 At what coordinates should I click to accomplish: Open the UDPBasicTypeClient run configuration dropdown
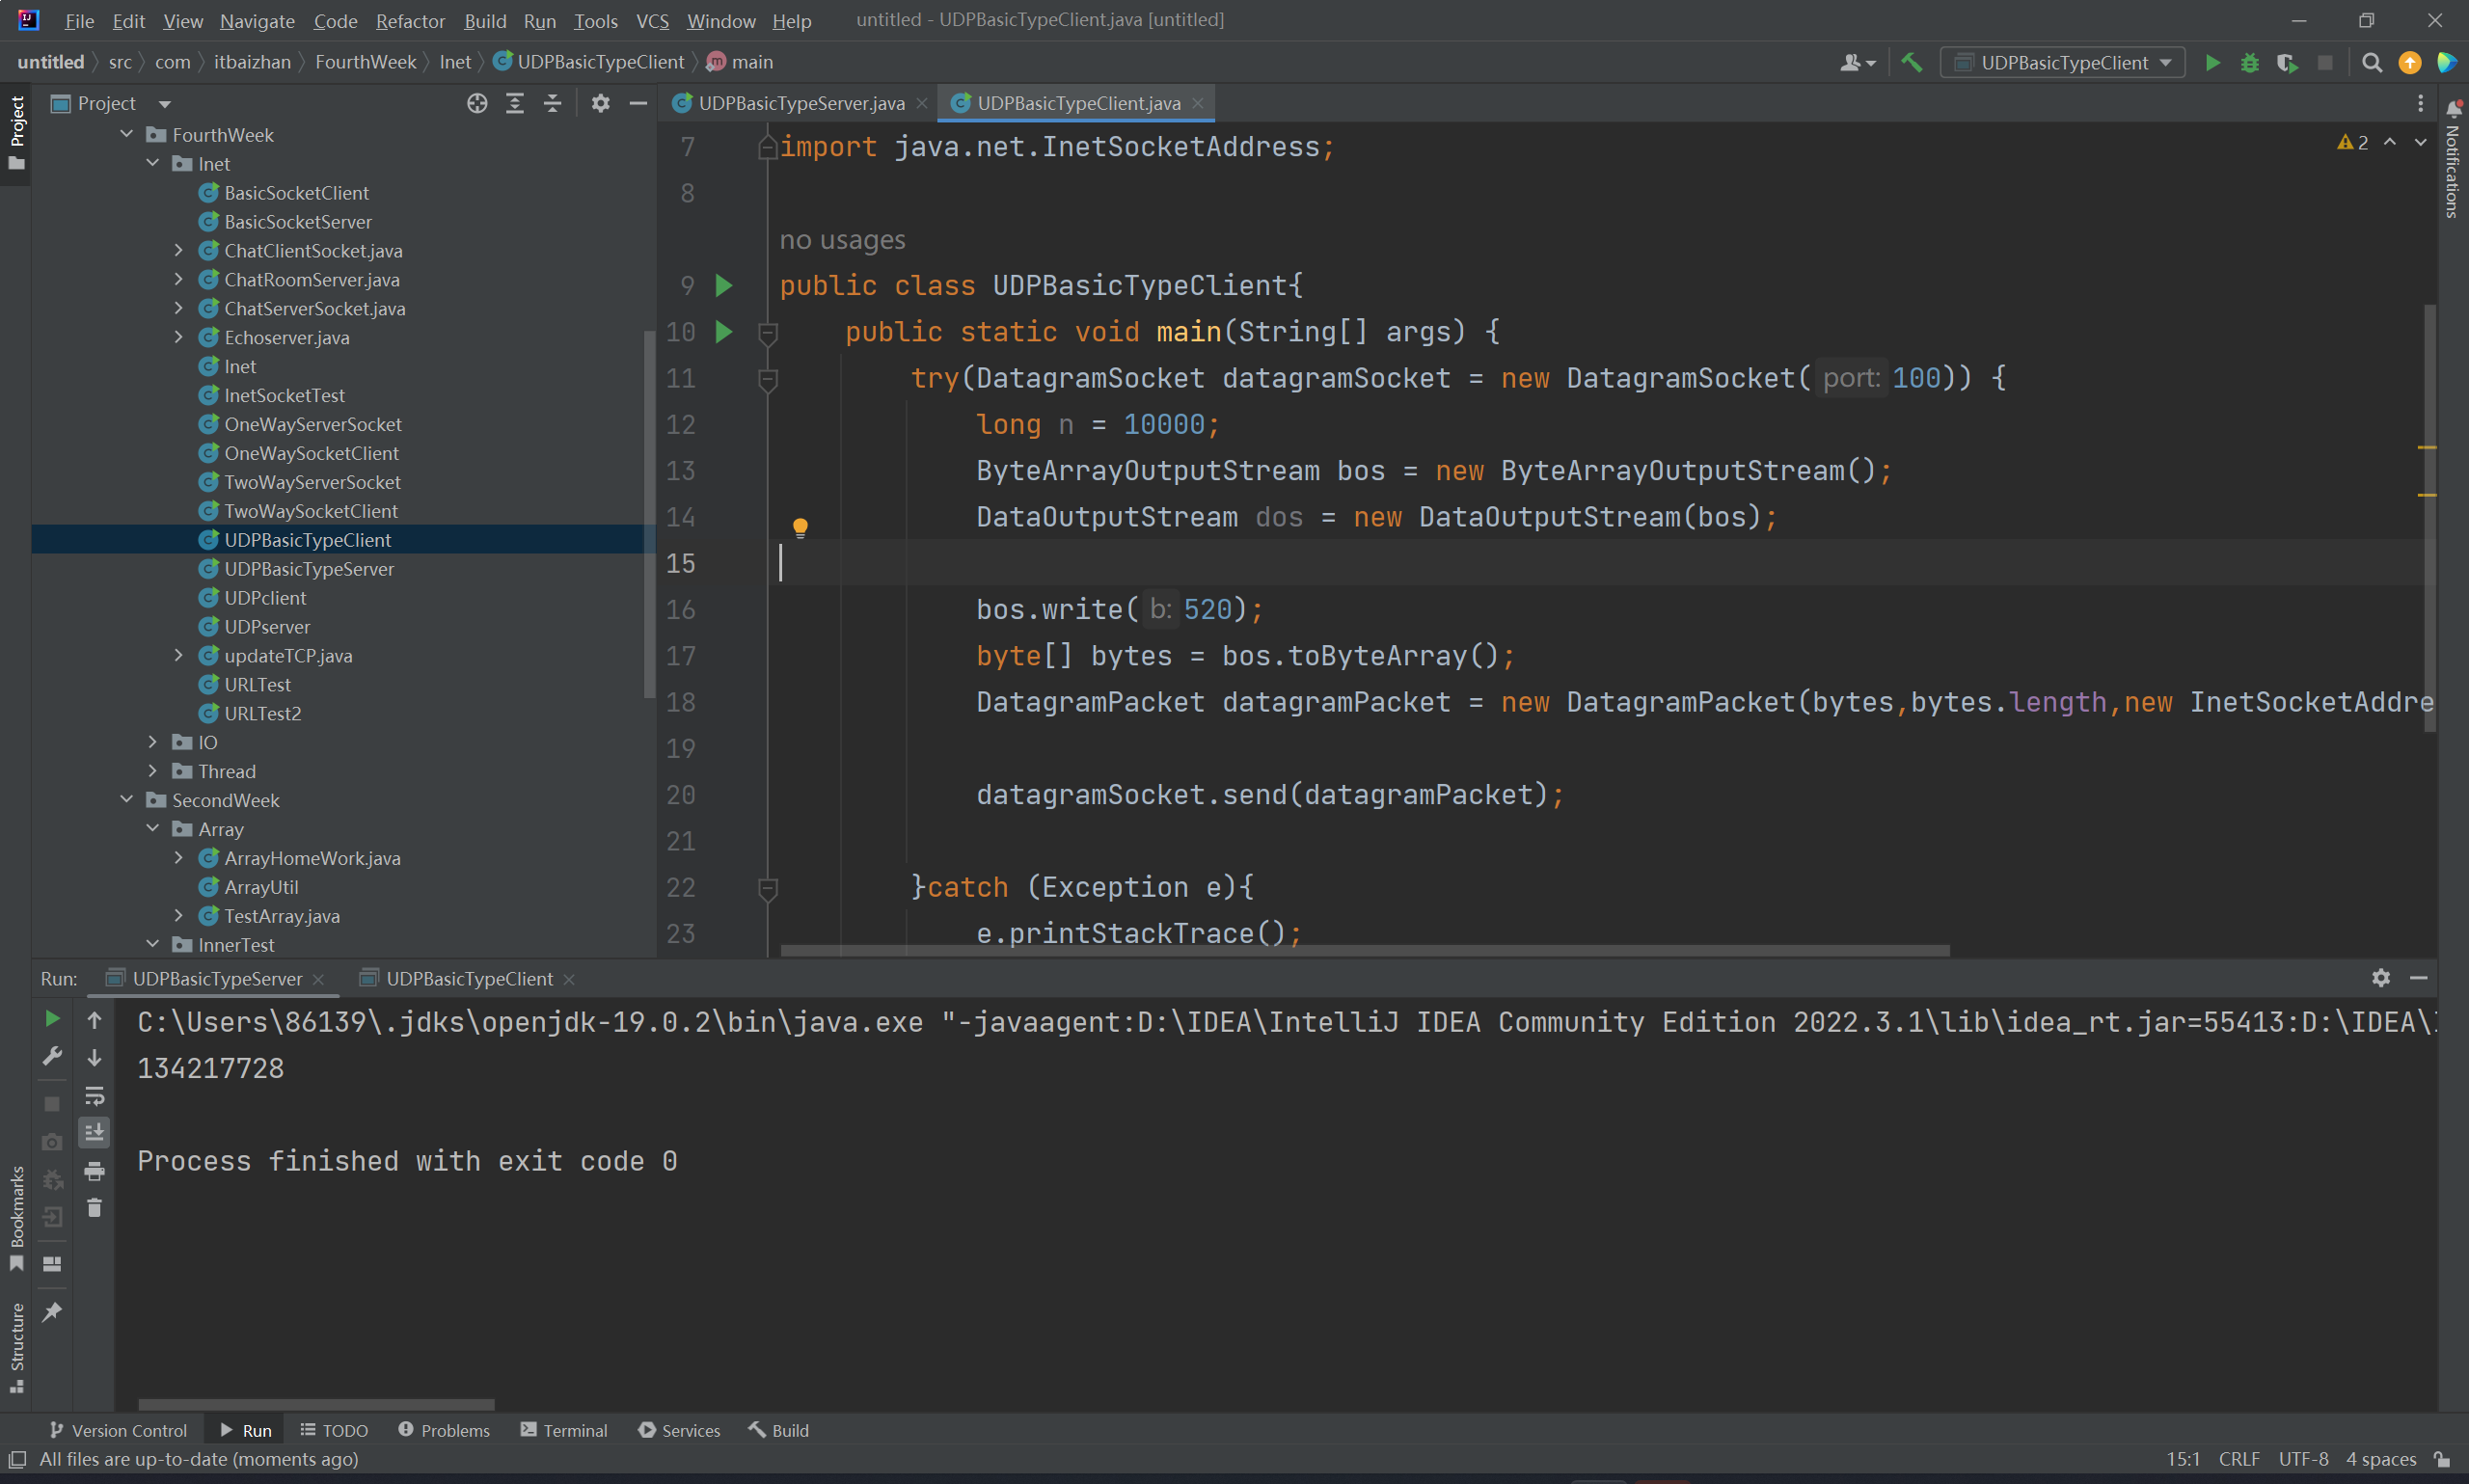(2063, 63)
